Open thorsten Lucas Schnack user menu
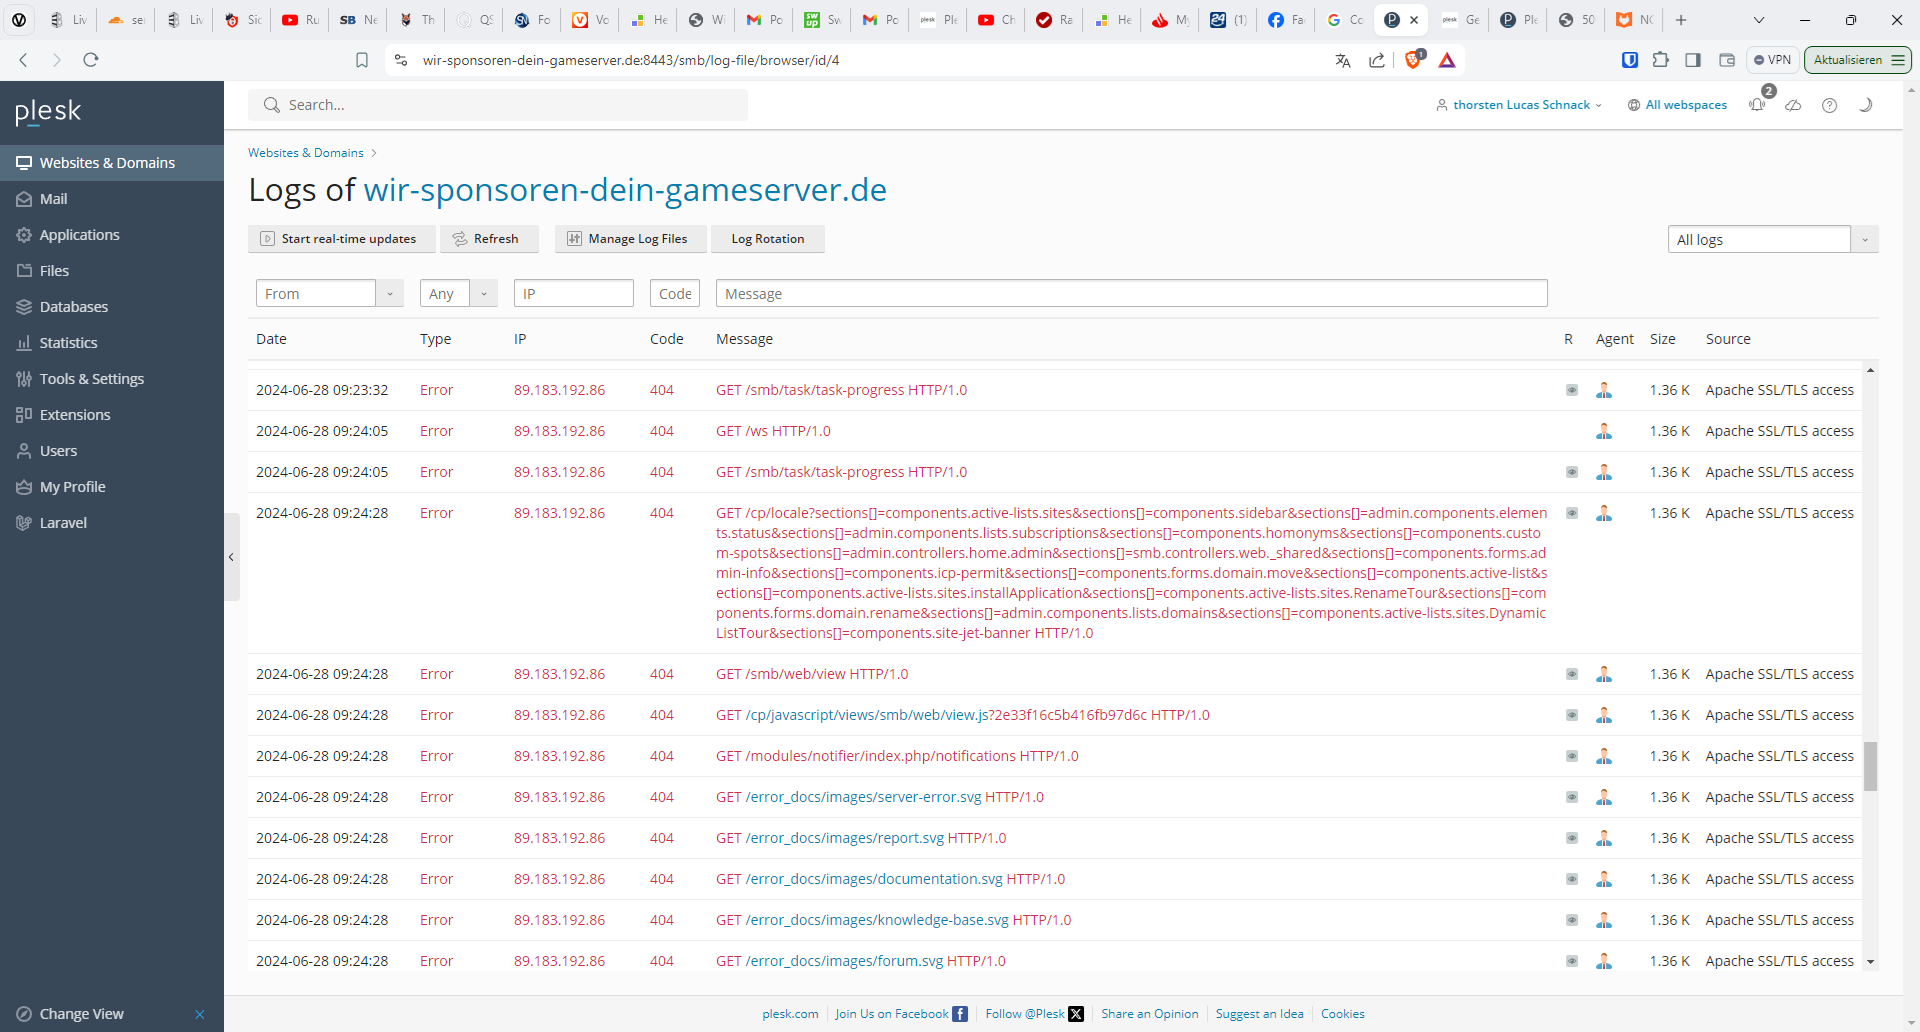This screenshot has width=1920, height=1032. point(1519,105)
